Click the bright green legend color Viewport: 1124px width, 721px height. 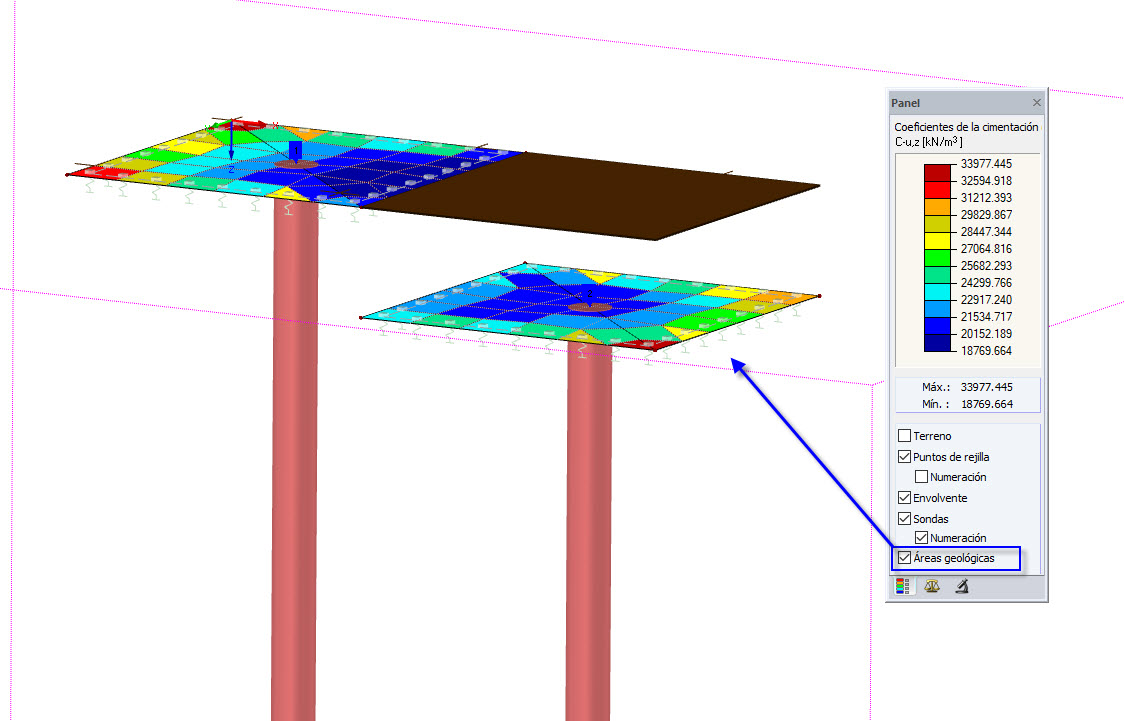coord(937,257)
